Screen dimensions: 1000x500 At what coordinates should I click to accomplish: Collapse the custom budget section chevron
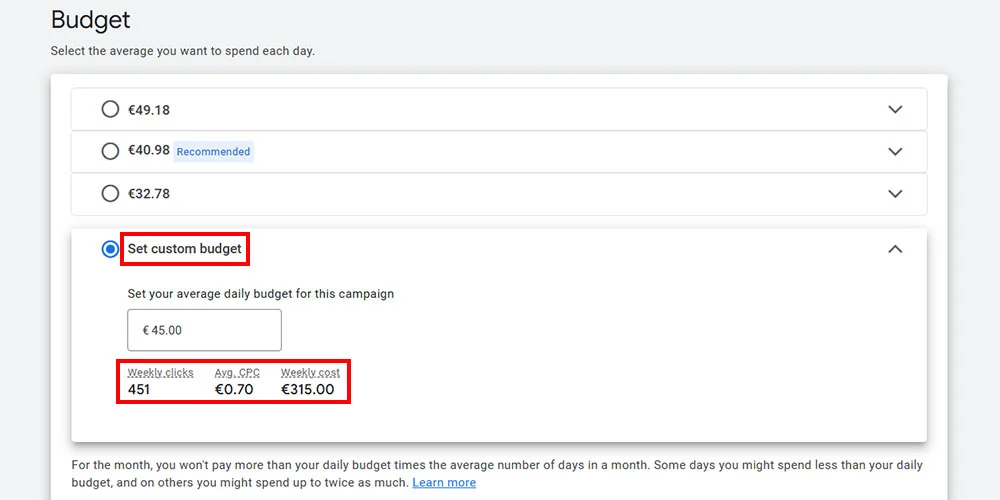(x=895, y=249)
